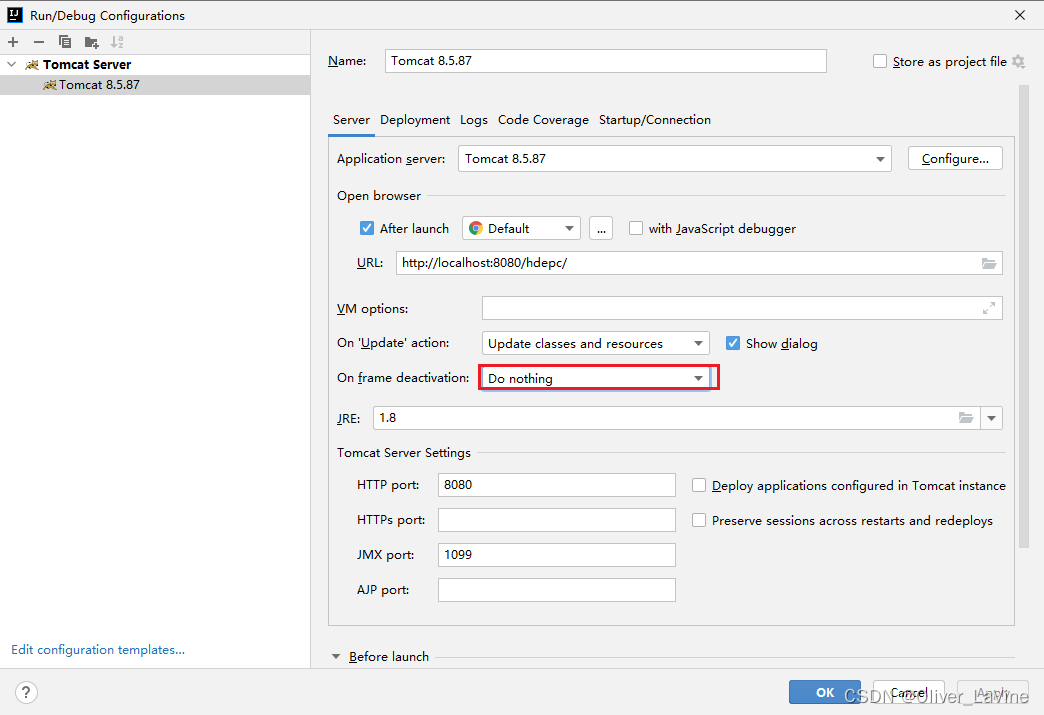Click the Cancel button

tap(908, 692)
